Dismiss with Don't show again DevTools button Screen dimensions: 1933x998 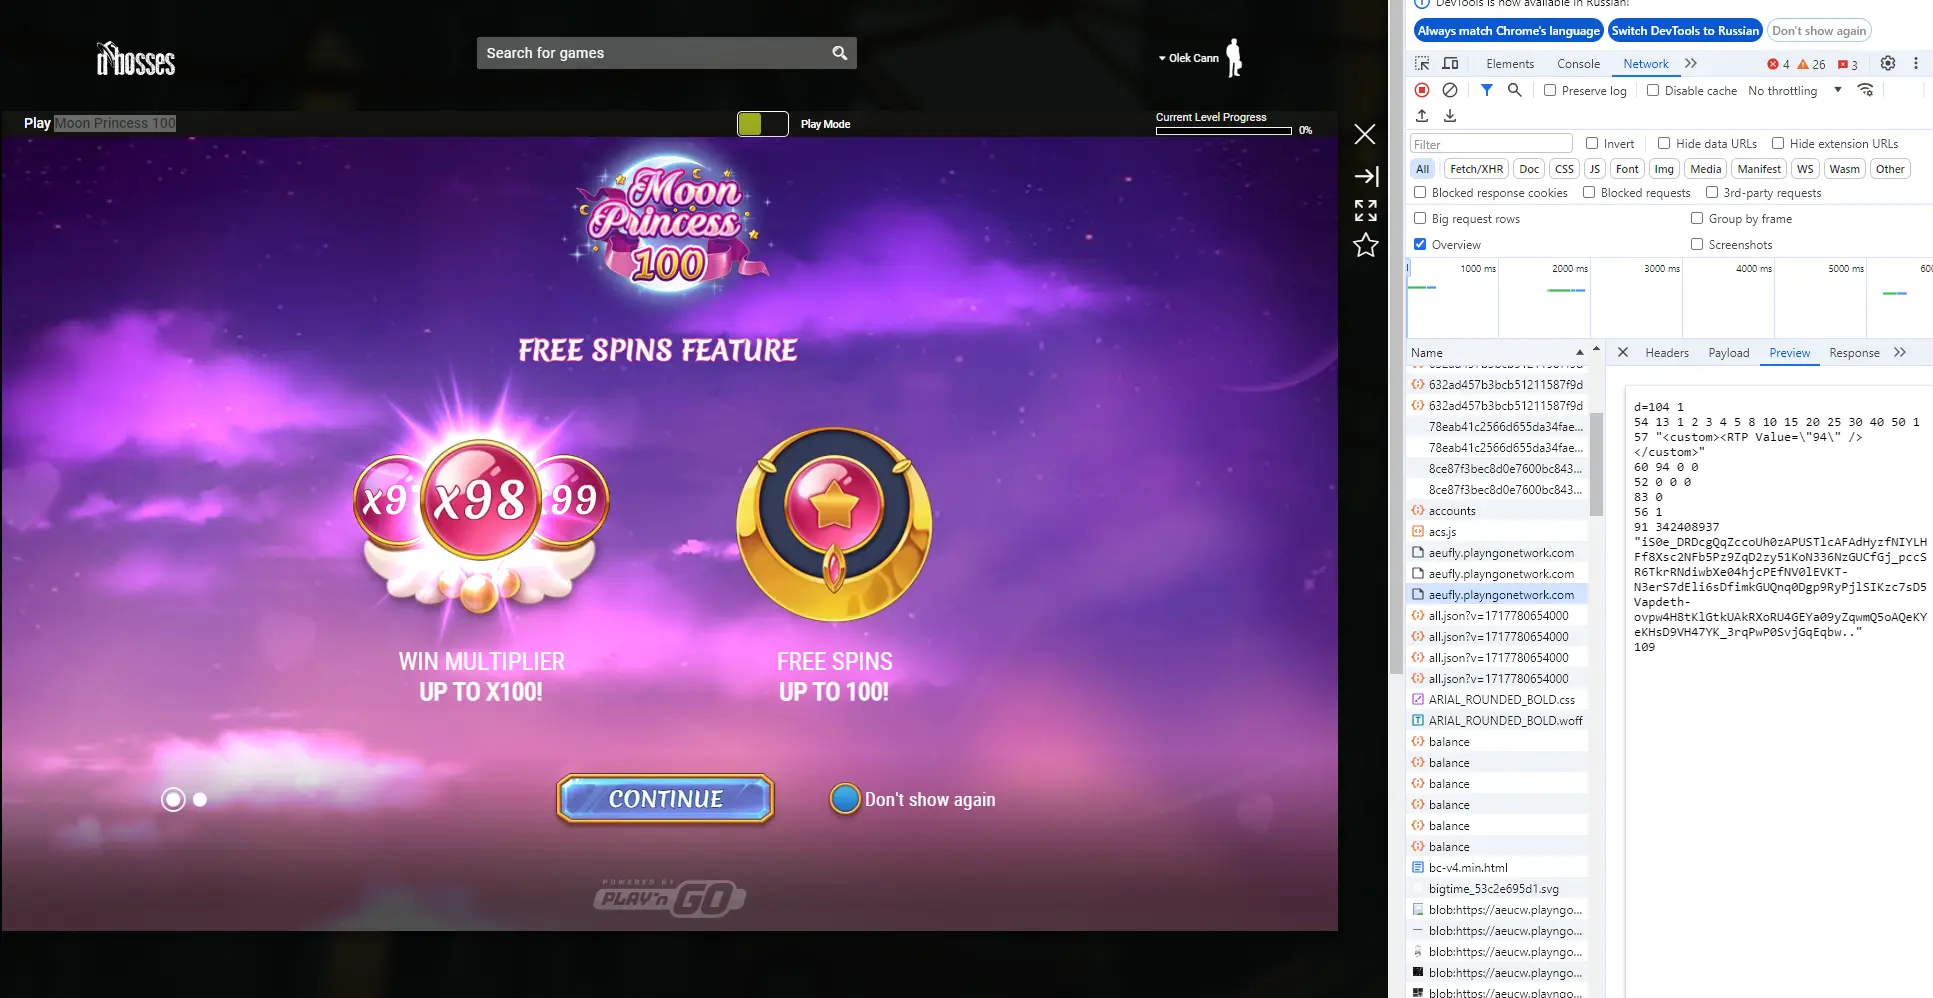point(1819,31)
